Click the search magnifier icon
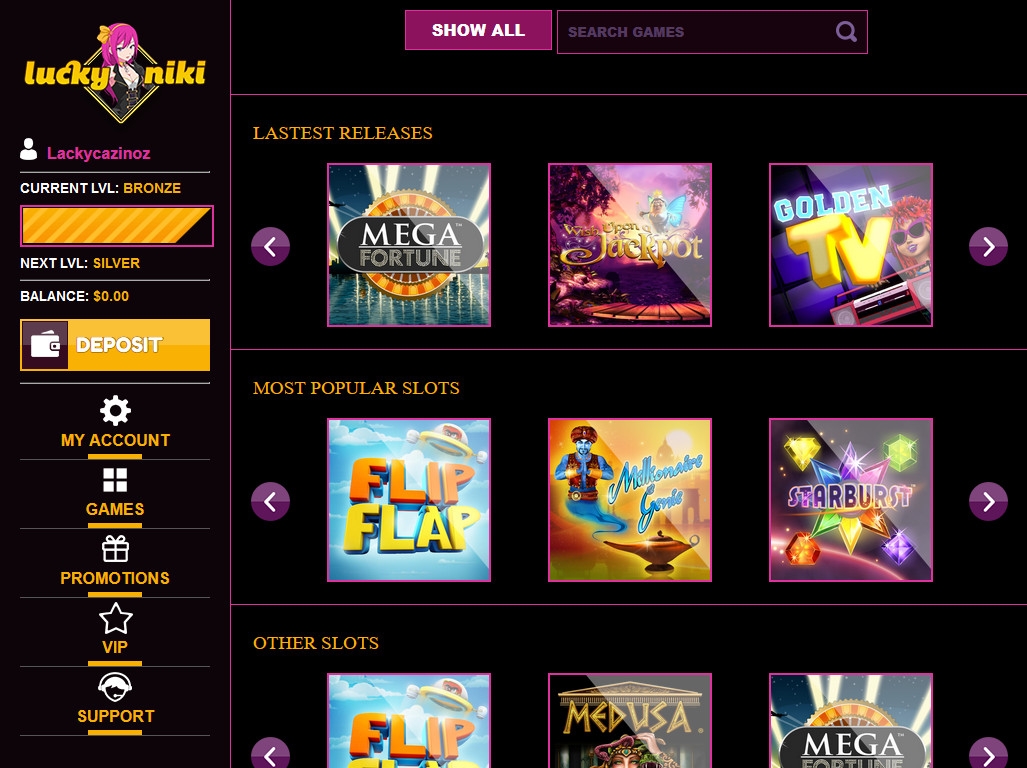Viewport: 1027px width, 768px height. coord(846,32)
